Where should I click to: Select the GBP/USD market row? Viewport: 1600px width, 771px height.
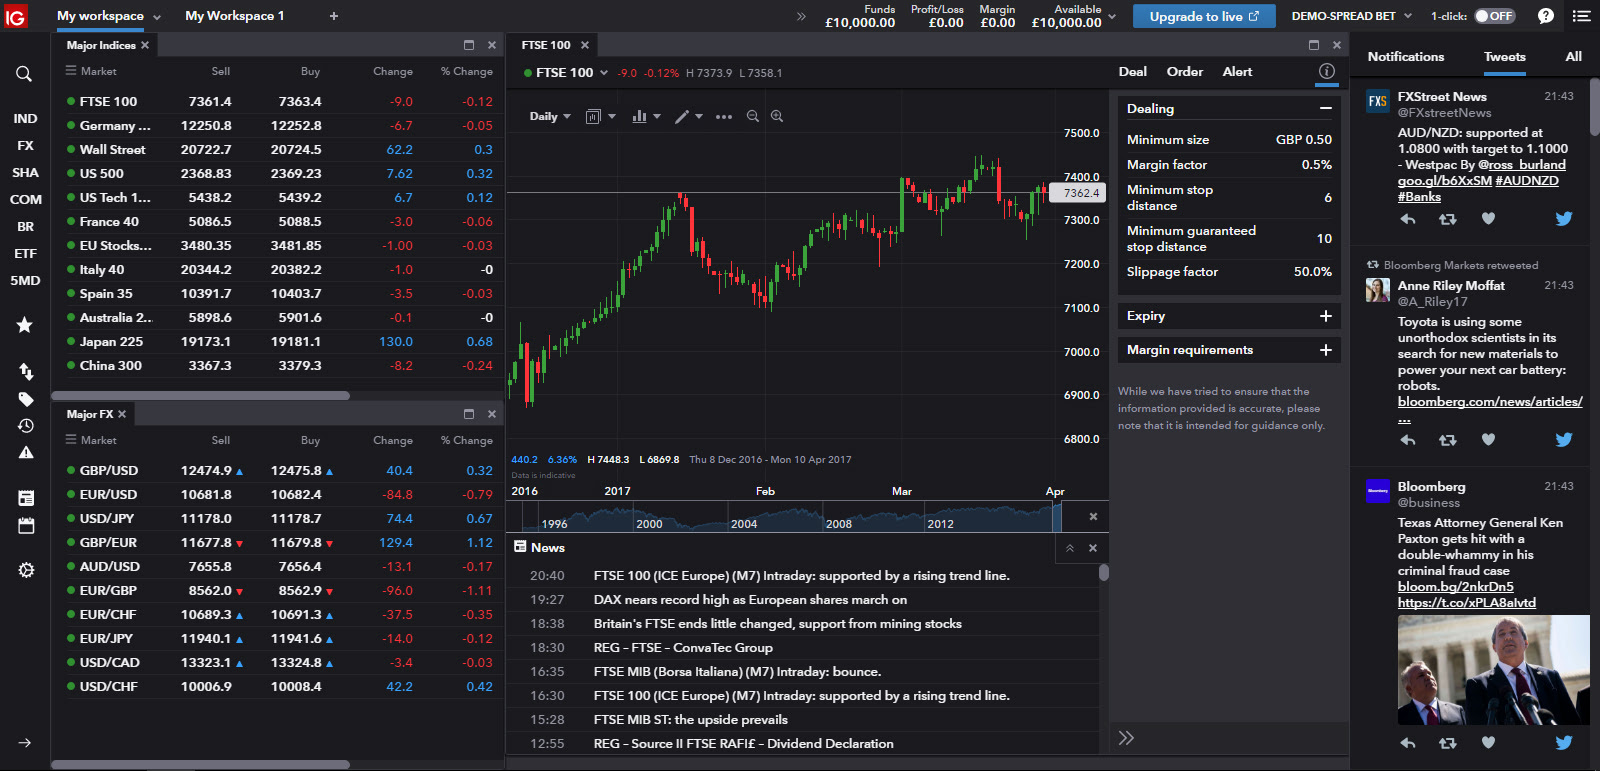point(279,471)
